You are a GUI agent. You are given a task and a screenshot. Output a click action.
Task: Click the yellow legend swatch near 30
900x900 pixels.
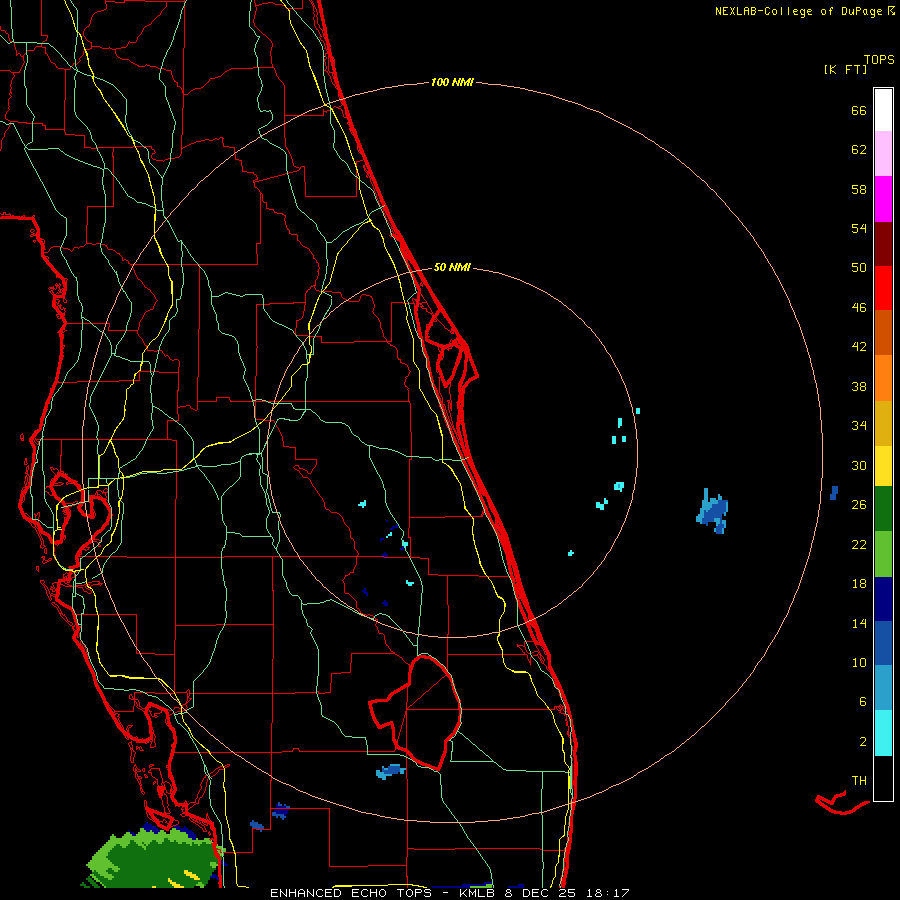coord(883,465)
